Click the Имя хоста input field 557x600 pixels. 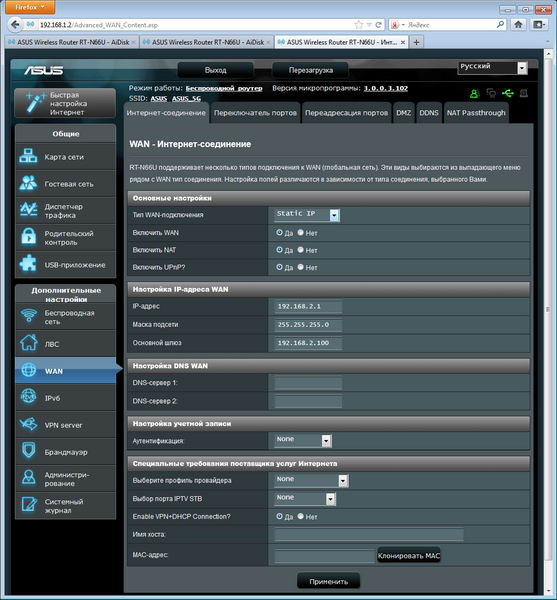click(x=369, y=535)
